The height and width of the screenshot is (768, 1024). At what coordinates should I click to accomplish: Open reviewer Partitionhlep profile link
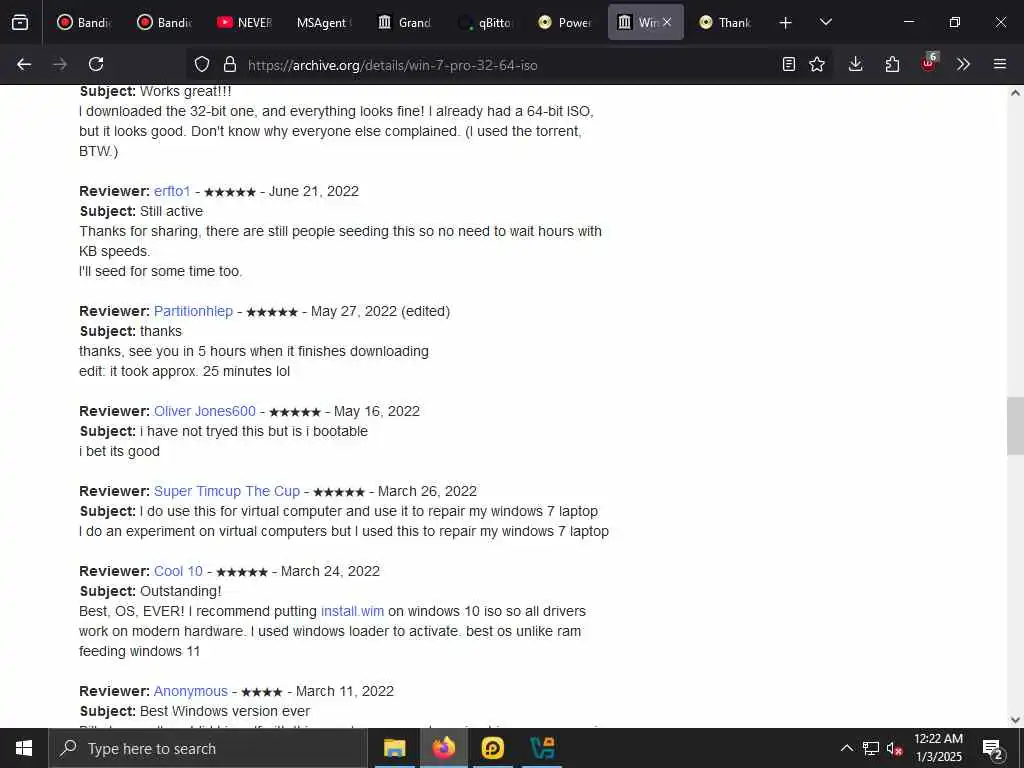click(193, 312)
